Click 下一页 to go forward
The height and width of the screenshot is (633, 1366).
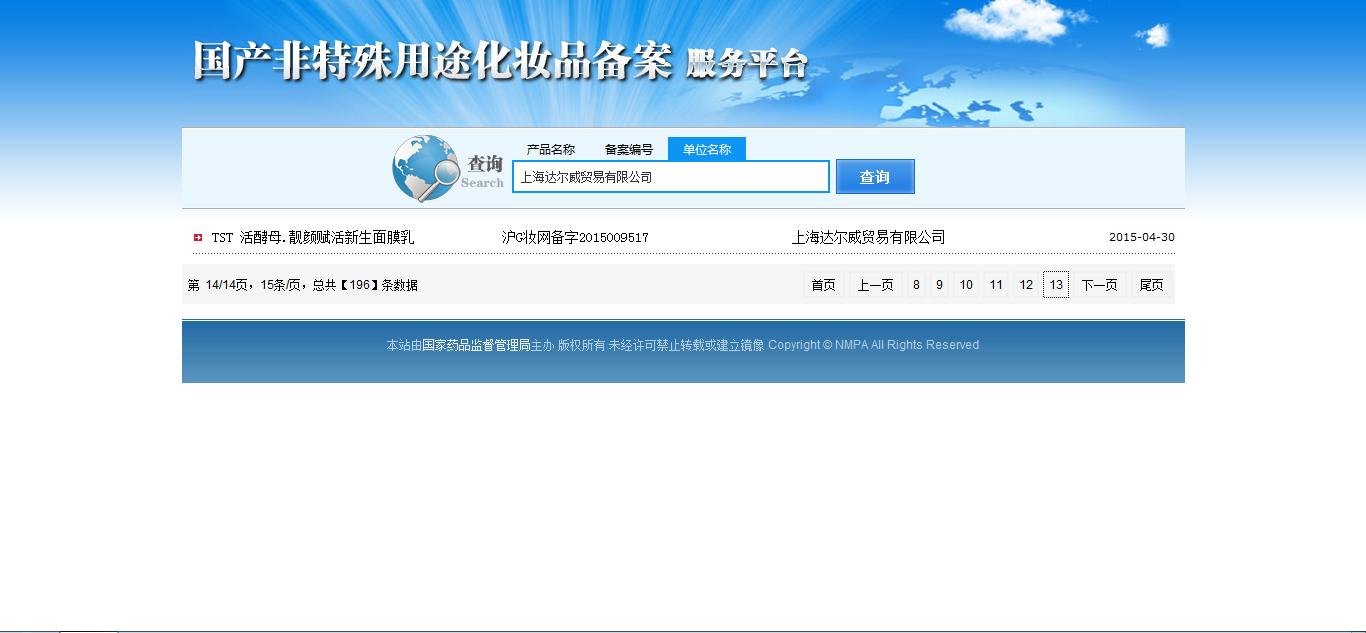[1099, 285]
